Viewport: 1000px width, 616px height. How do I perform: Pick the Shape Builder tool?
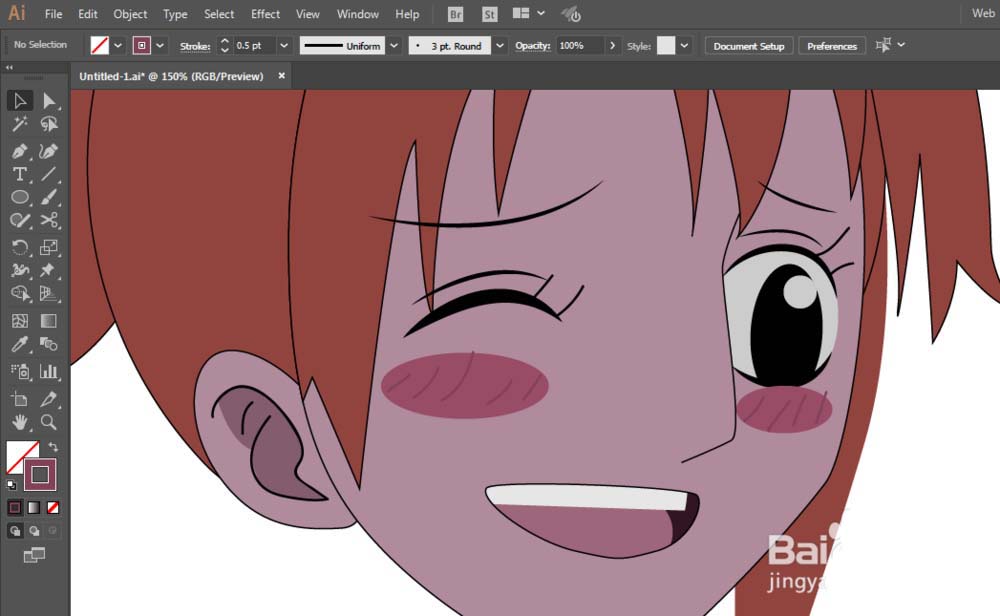tap(20, 293)
